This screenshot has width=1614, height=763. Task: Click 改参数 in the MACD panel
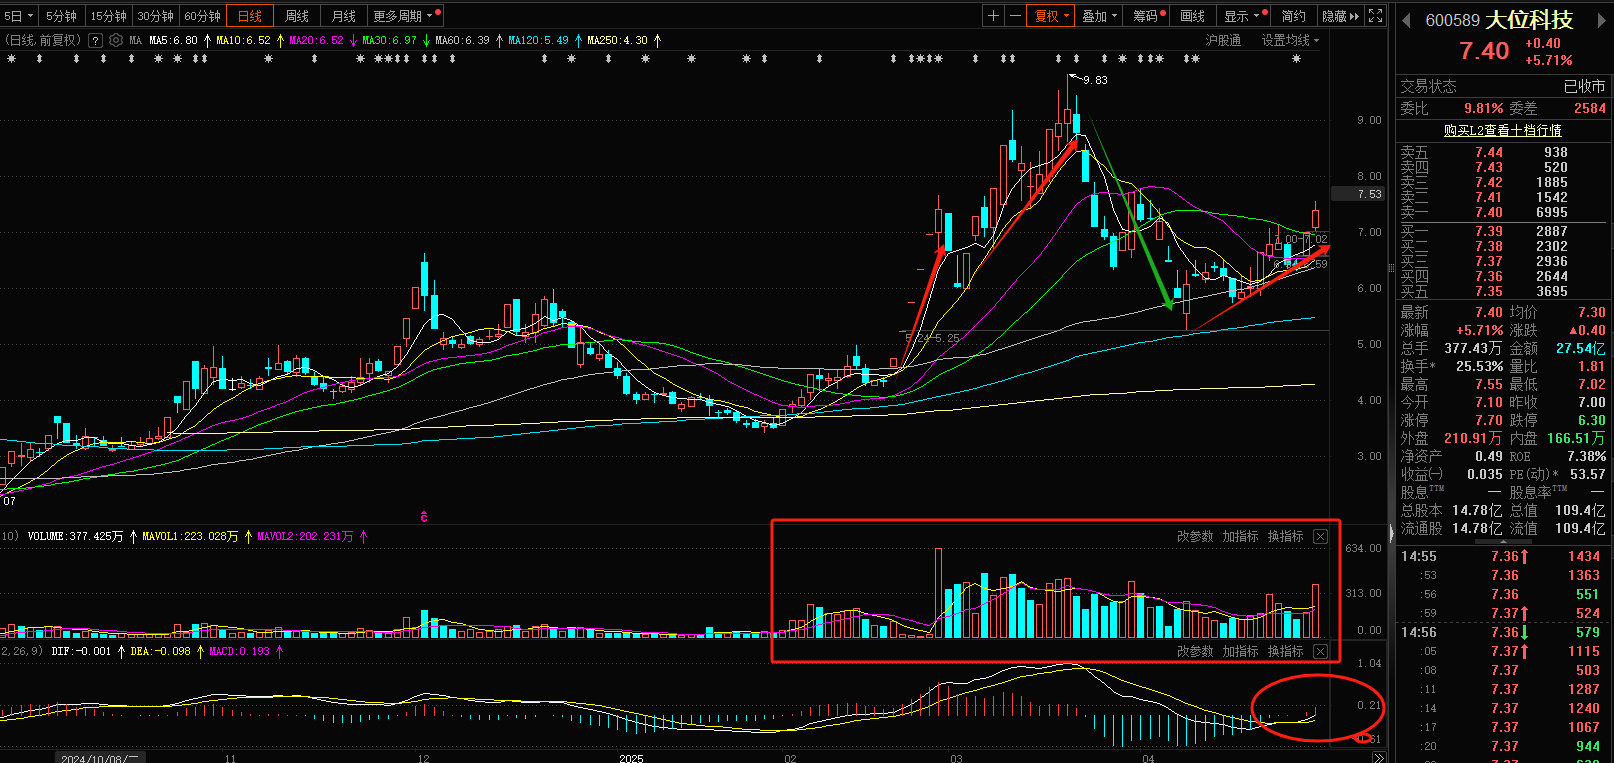[x=1195, y=652]
